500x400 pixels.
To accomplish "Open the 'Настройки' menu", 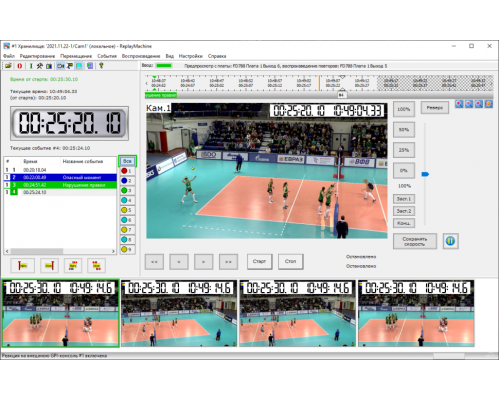I will [x=190, y=56].
